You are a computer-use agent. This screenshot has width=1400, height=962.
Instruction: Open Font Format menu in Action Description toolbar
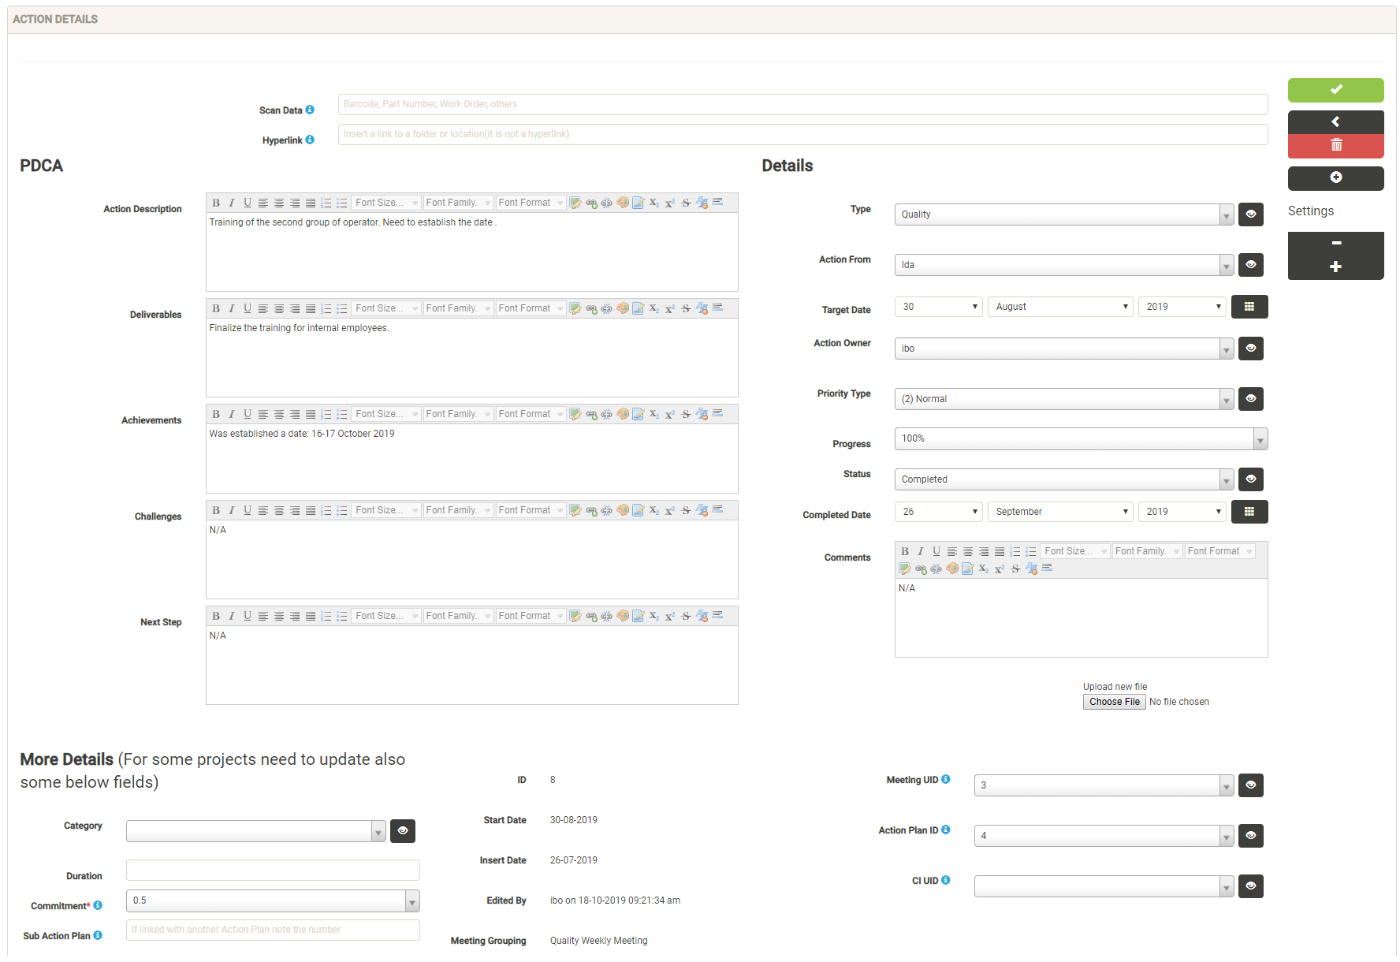[x=531, y=203]
